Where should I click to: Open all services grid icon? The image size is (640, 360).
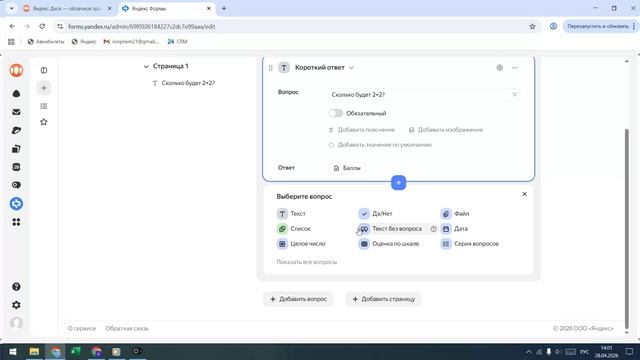[x=16, y=222]
